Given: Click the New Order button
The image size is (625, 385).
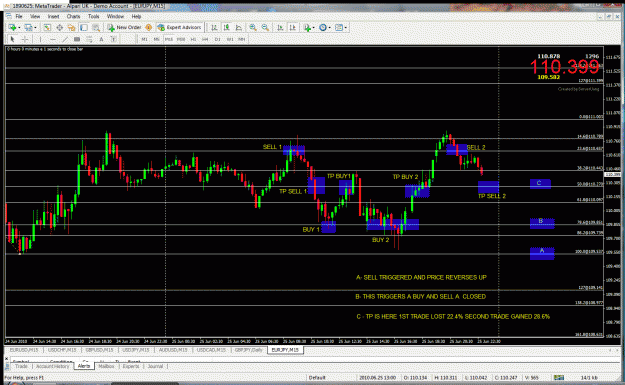Looking at the screenshot, I should (x=124, y=28).
